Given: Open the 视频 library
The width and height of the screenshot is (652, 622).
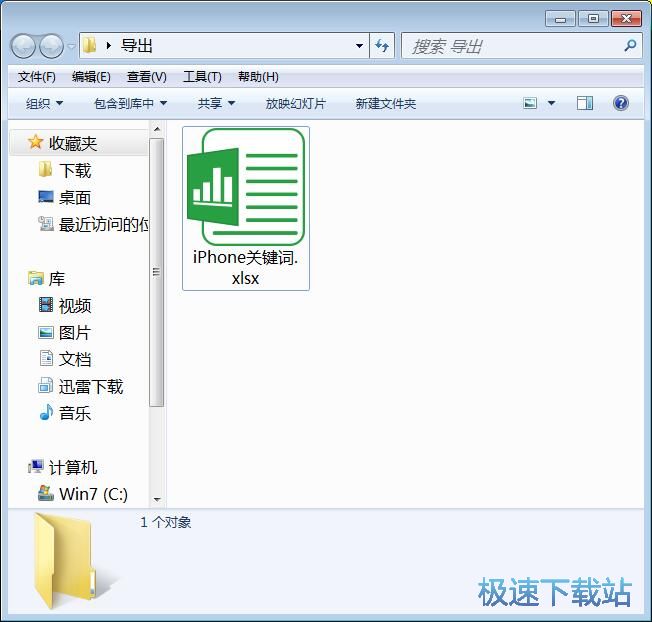Looking at the screenshot, I should click(x=75, y=306).
